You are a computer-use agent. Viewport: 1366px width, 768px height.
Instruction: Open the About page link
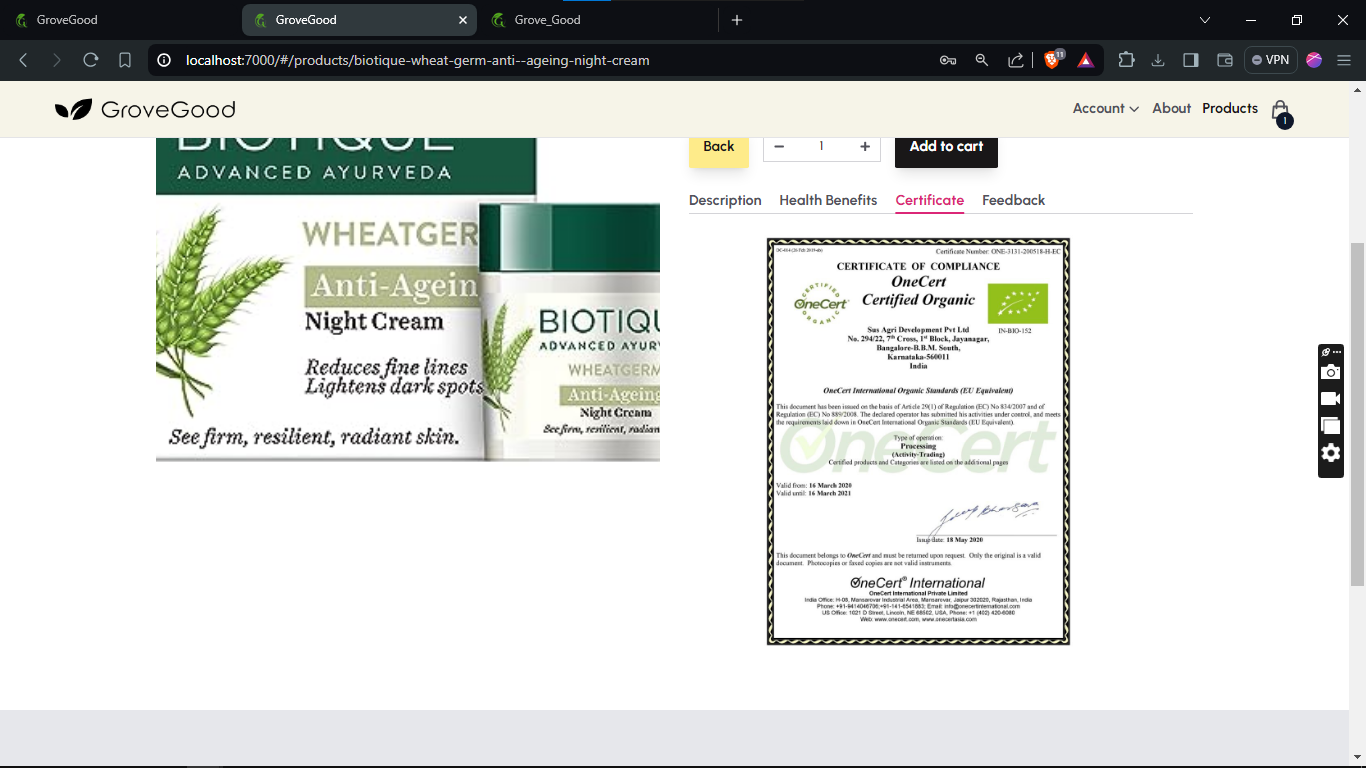(x=1171, y=108)
